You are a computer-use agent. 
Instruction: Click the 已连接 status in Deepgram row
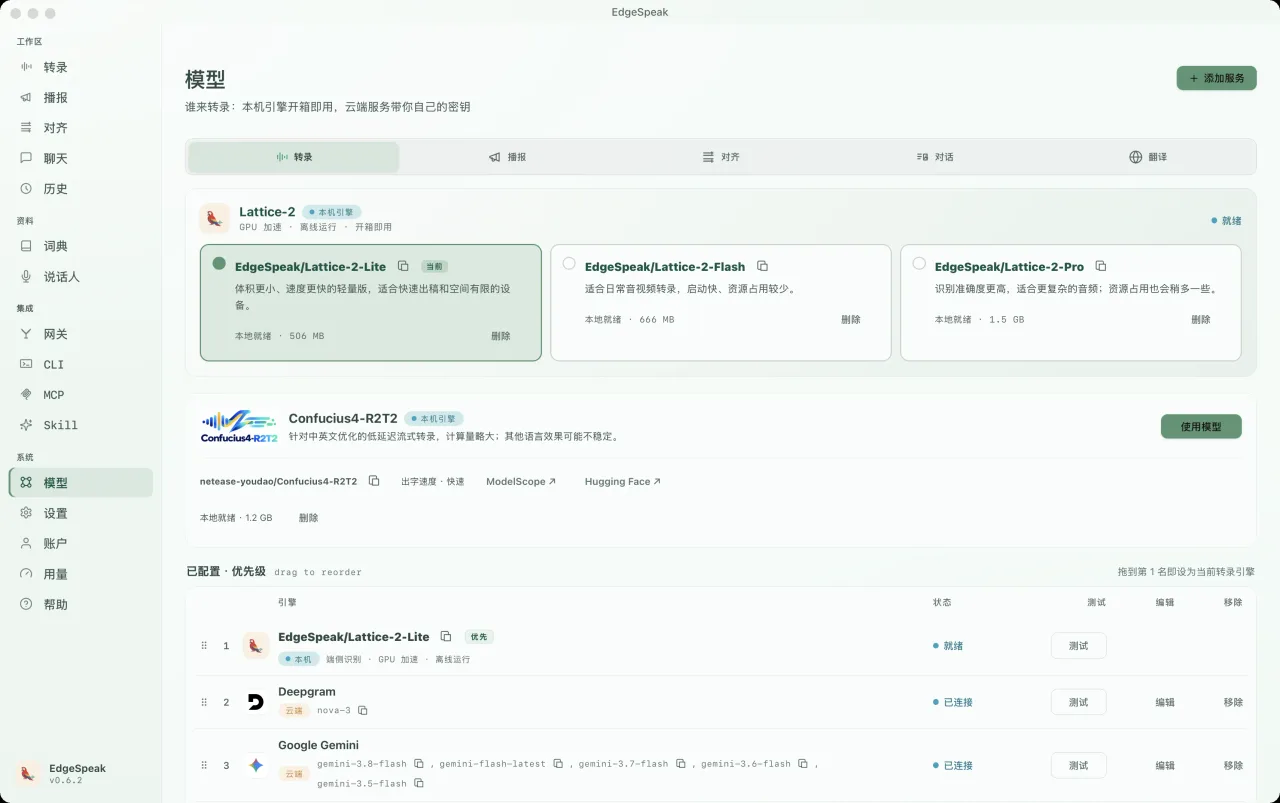pos(952,702)
